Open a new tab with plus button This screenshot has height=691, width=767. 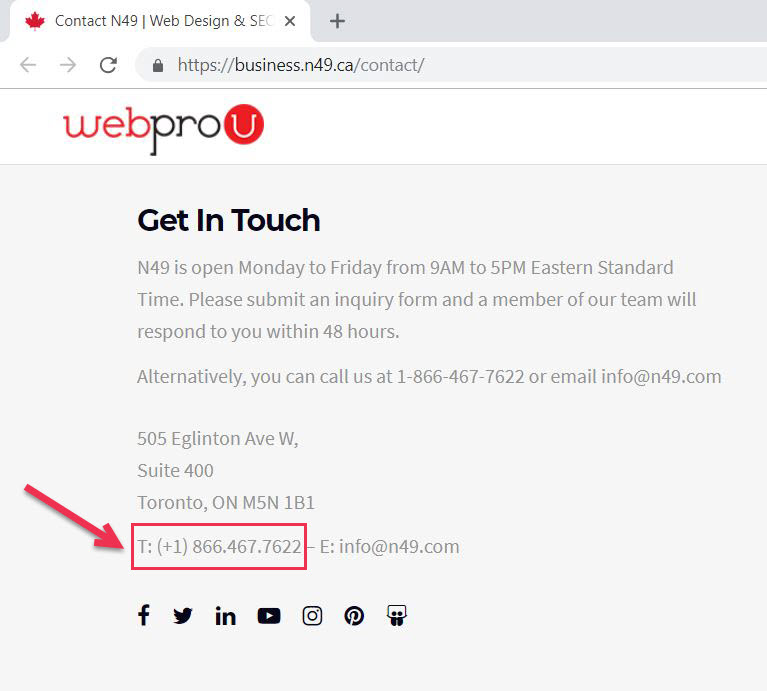337,21
